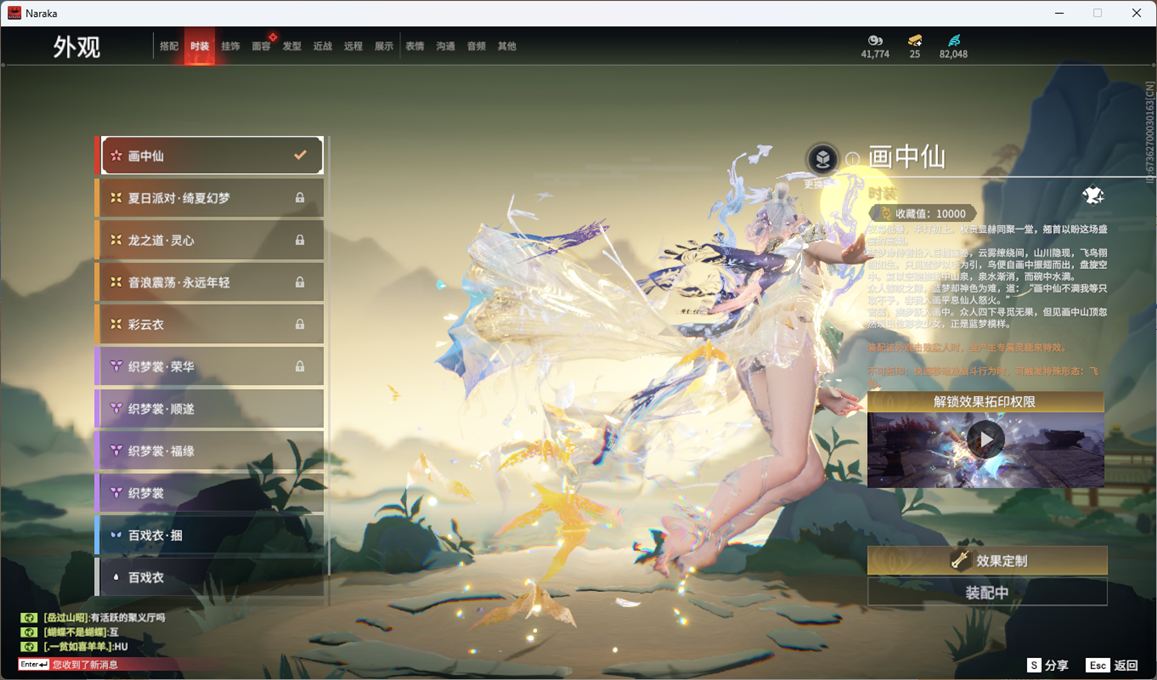Screen dimensions: 1157x680
Task: Select the 时装 tab
Action: coord(199,46)
